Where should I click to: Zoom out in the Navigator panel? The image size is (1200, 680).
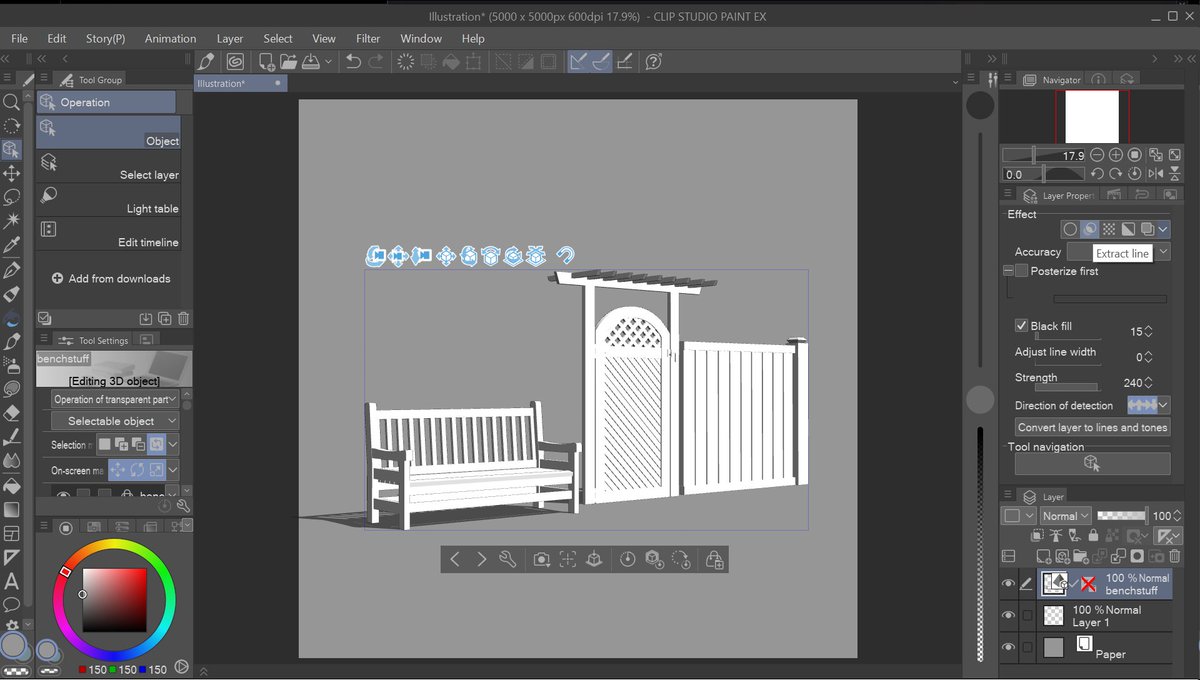pyautogui.click(x=1097, y=155)
